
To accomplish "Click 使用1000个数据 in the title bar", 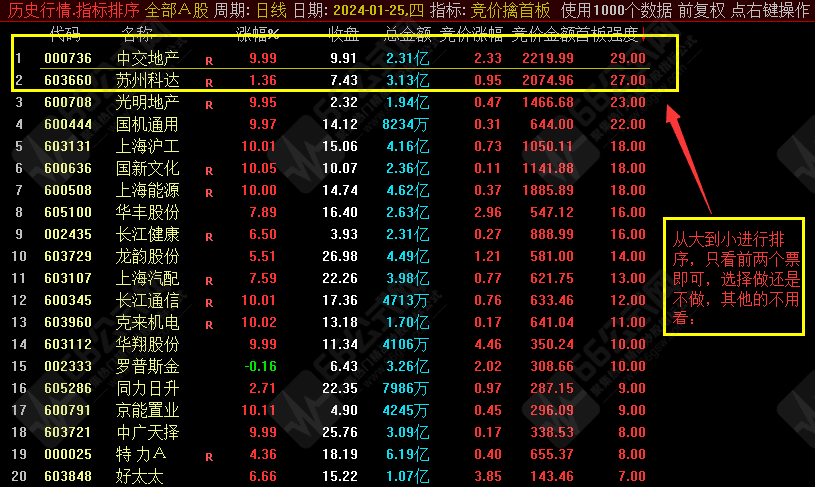I will click(616, 10).
